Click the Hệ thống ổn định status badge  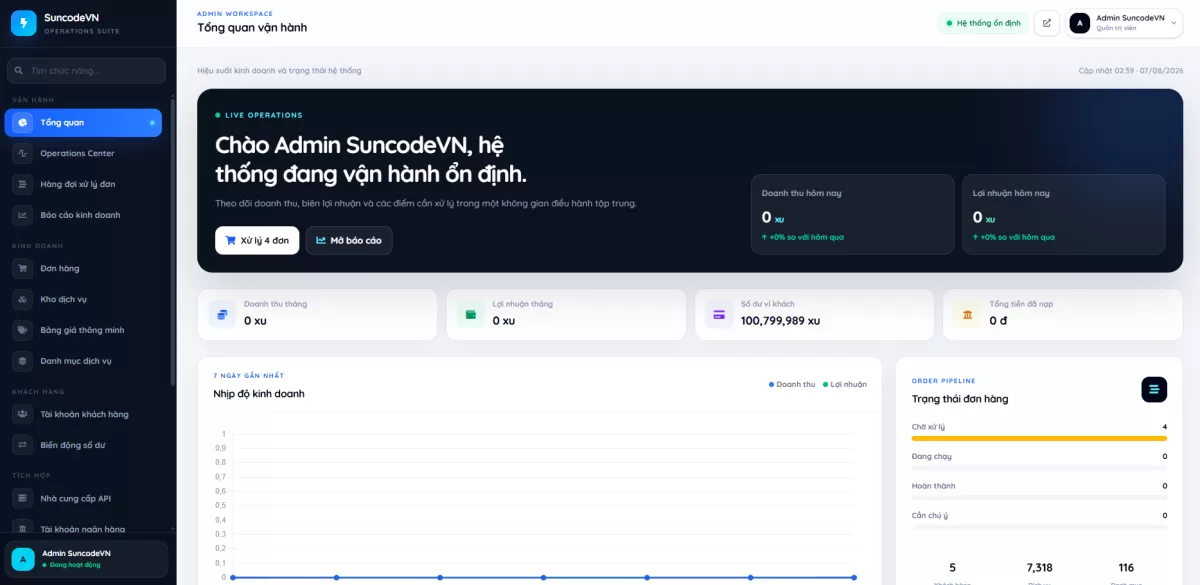[x=983, y=23]
